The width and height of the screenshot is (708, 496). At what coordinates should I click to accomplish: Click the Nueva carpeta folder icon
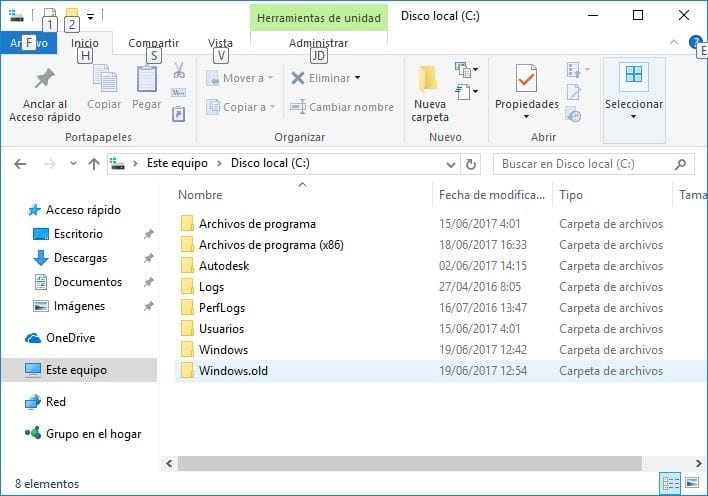[x=429, y=79]
